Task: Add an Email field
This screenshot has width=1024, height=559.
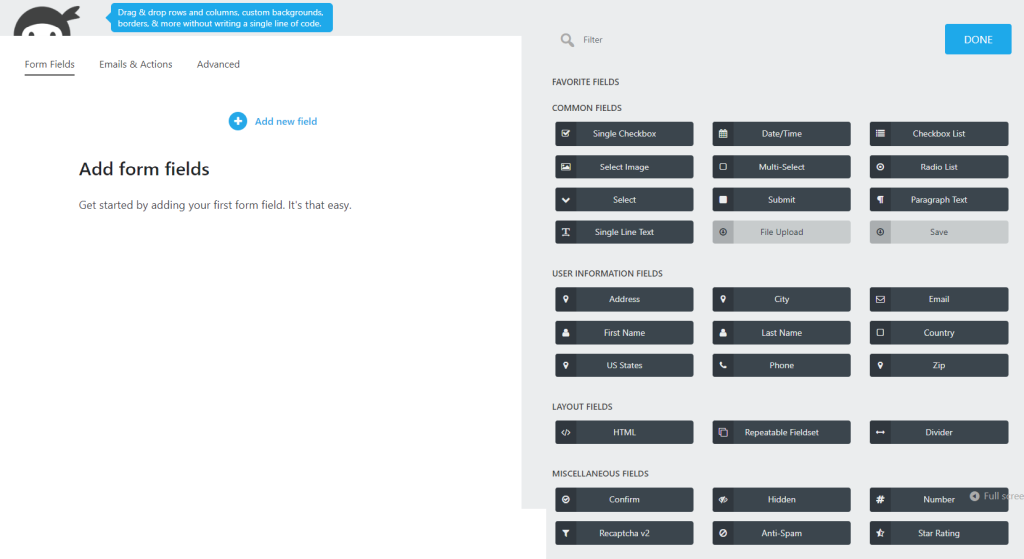Action: 939,299
